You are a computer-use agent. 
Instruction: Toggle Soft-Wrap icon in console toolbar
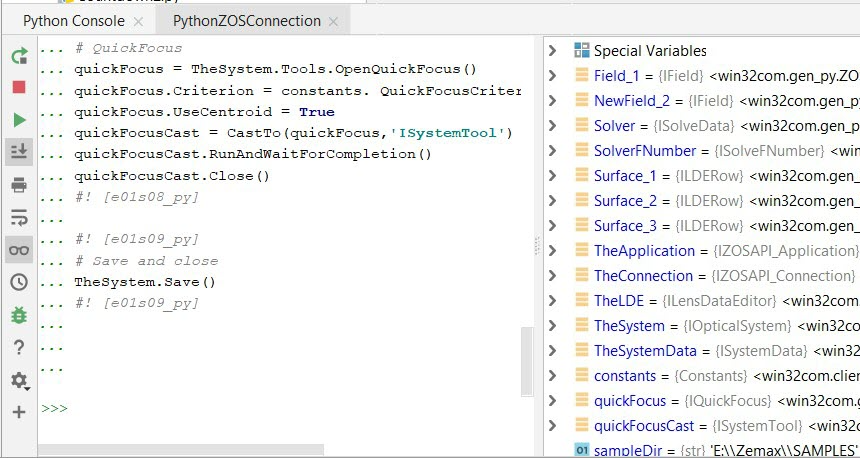coord(19,217)
